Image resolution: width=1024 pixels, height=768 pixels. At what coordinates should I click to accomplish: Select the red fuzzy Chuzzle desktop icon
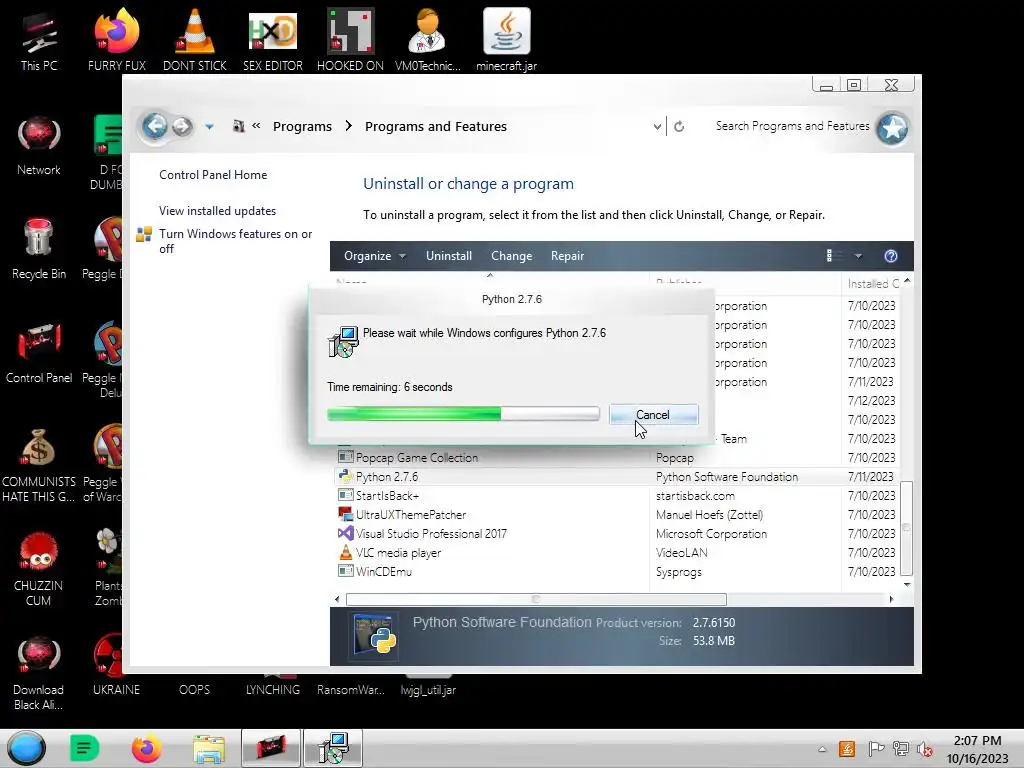pyautogui.click(x=39, y=569)
